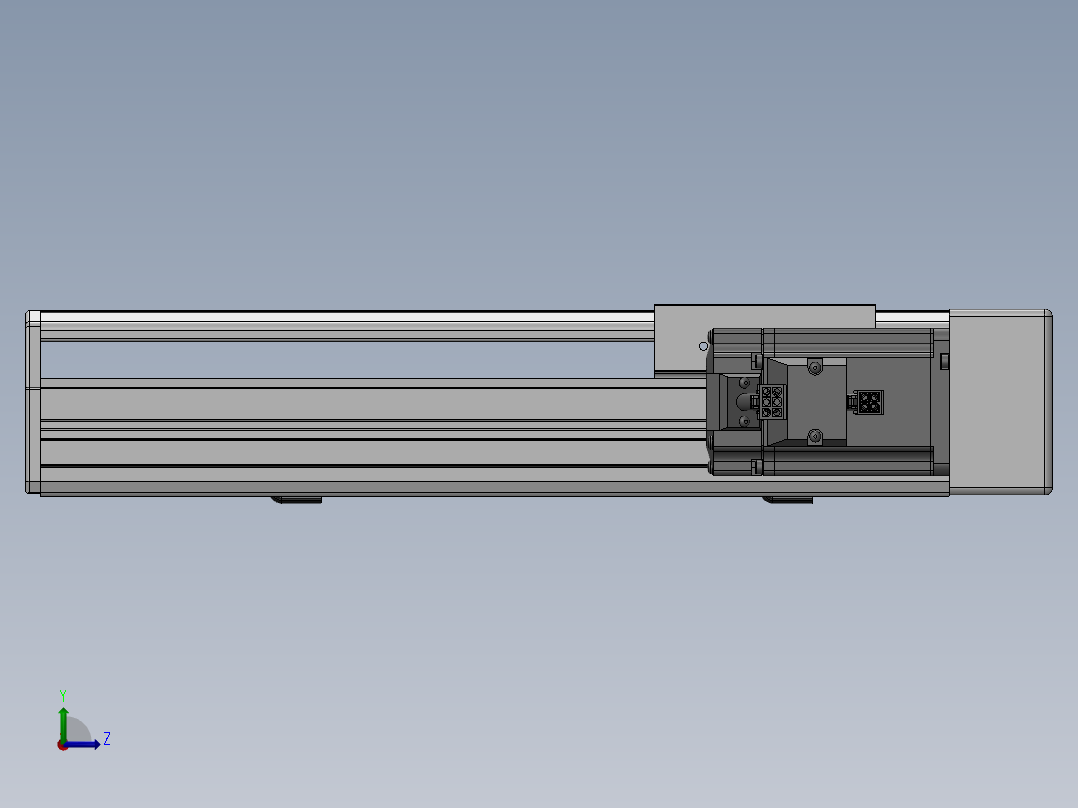The height and width of the screenshot is (808, 1078).
Task: Click the red X axis dot at triad origin
Action: click(62, 746)
